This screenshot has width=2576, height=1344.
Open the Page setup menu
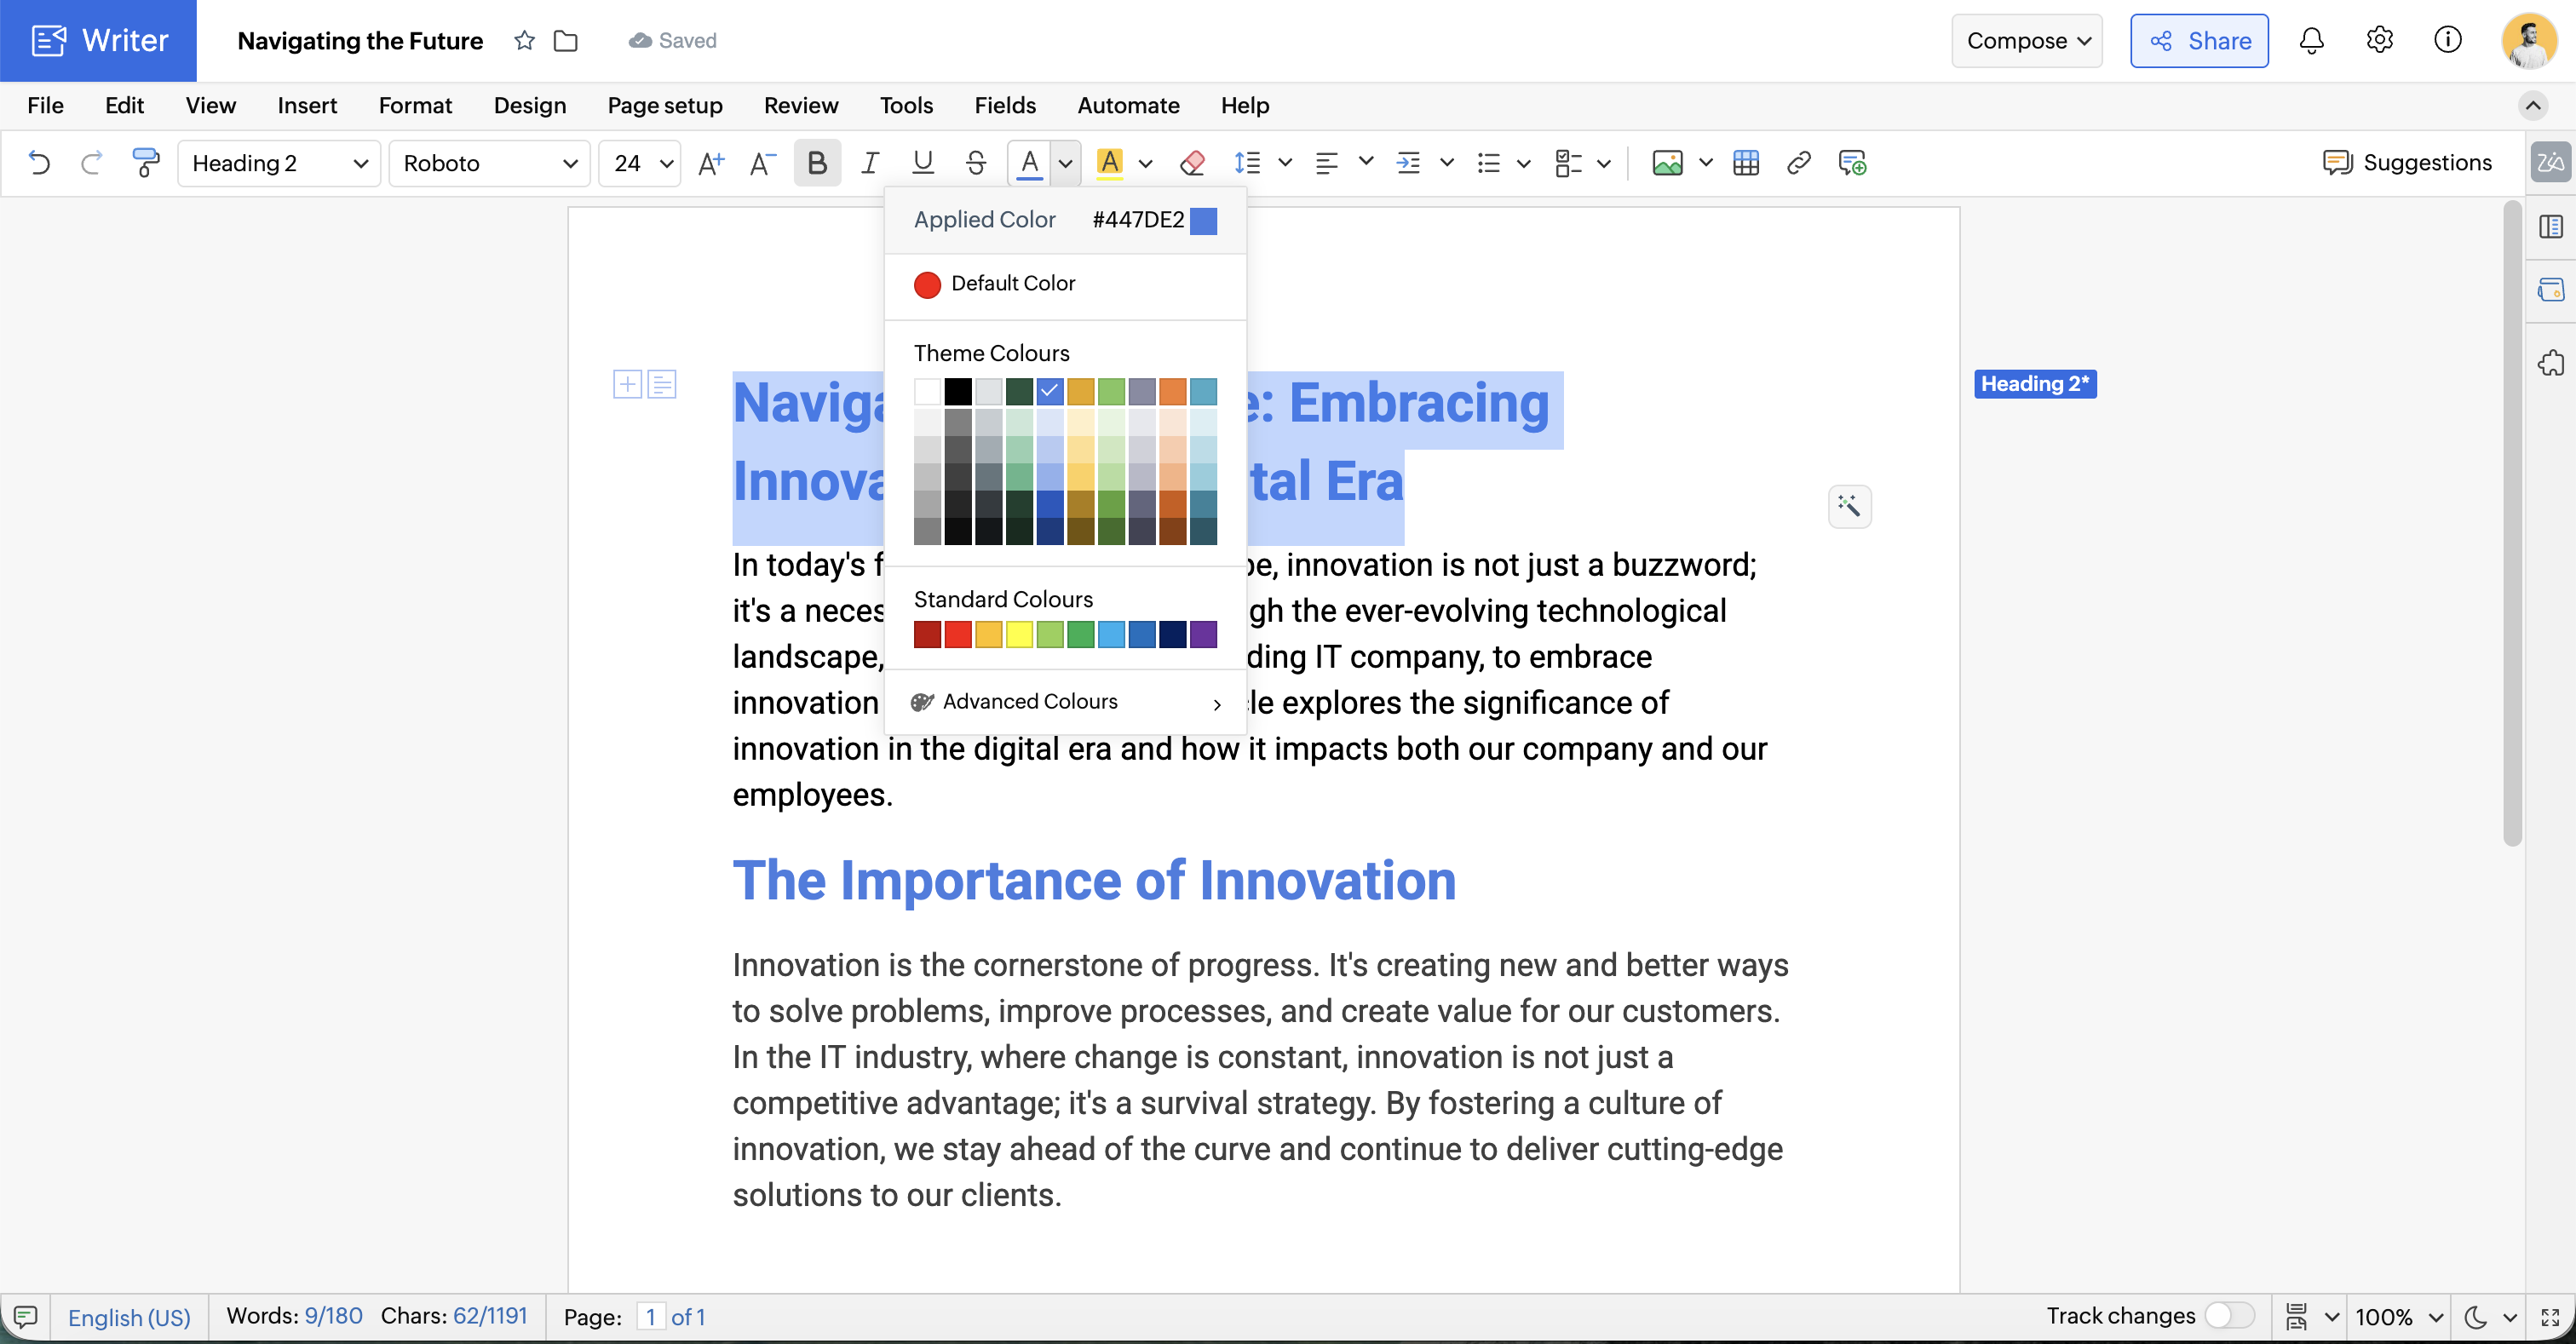(x=665, y=105)
